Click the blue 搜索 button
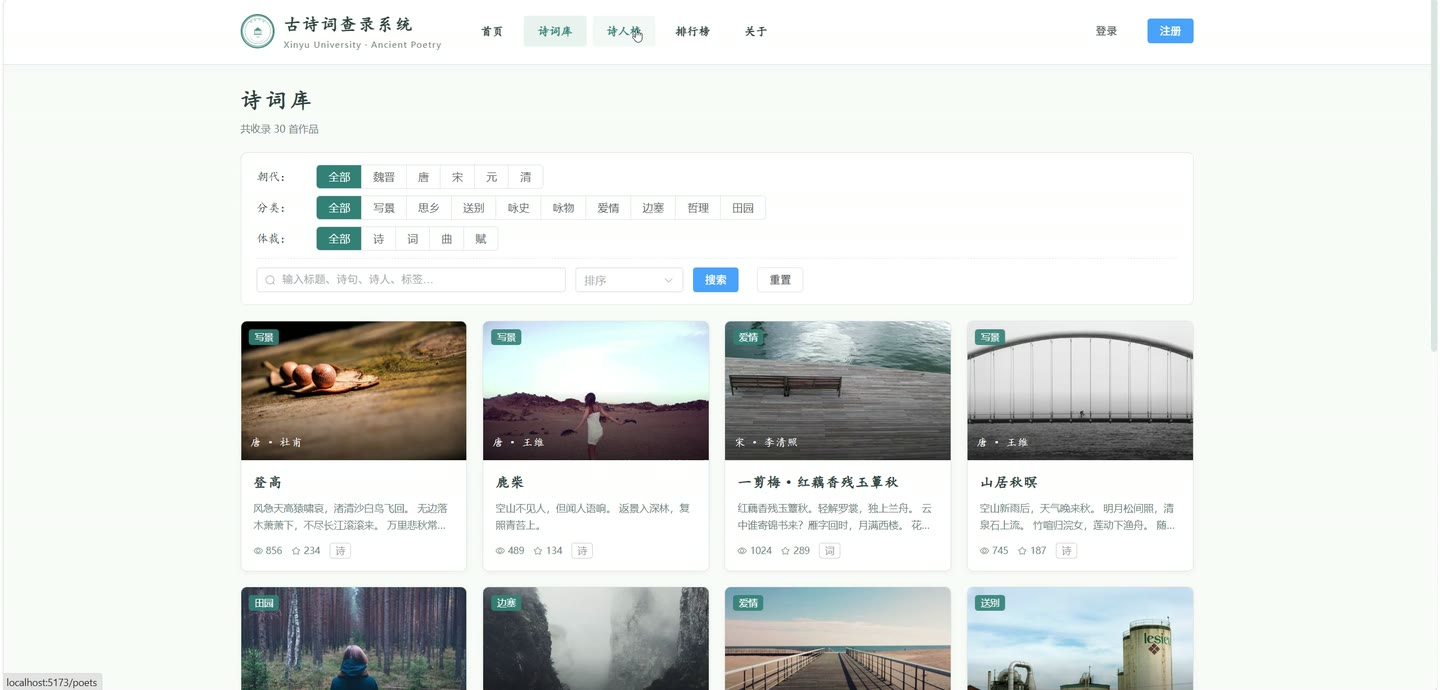This screenshot has width=1440, height=690. click(716, 280)
